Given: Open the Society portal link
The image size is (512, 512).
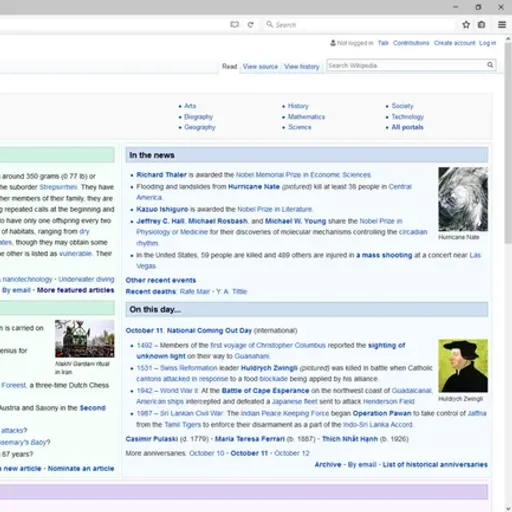Looking at the screenshot, I should 402,106.
